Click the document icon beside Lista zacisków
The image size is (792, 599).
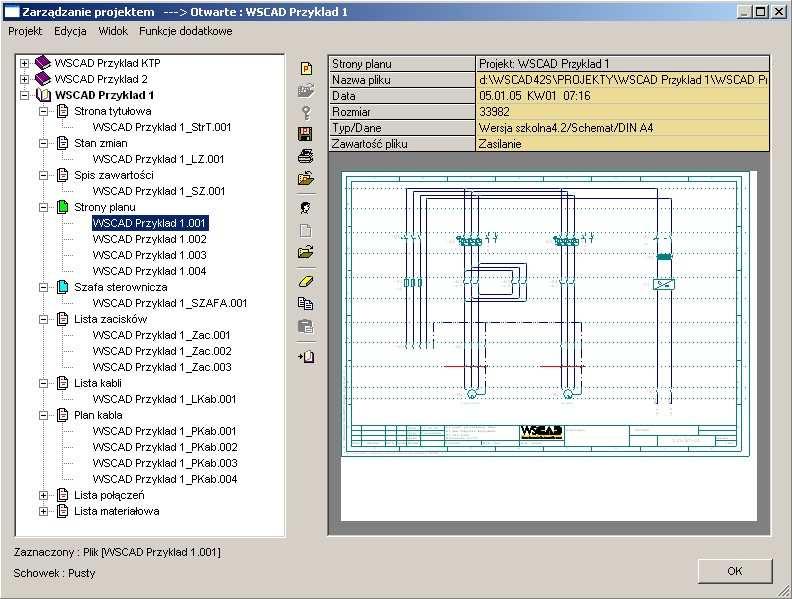(x=62, y=319)
